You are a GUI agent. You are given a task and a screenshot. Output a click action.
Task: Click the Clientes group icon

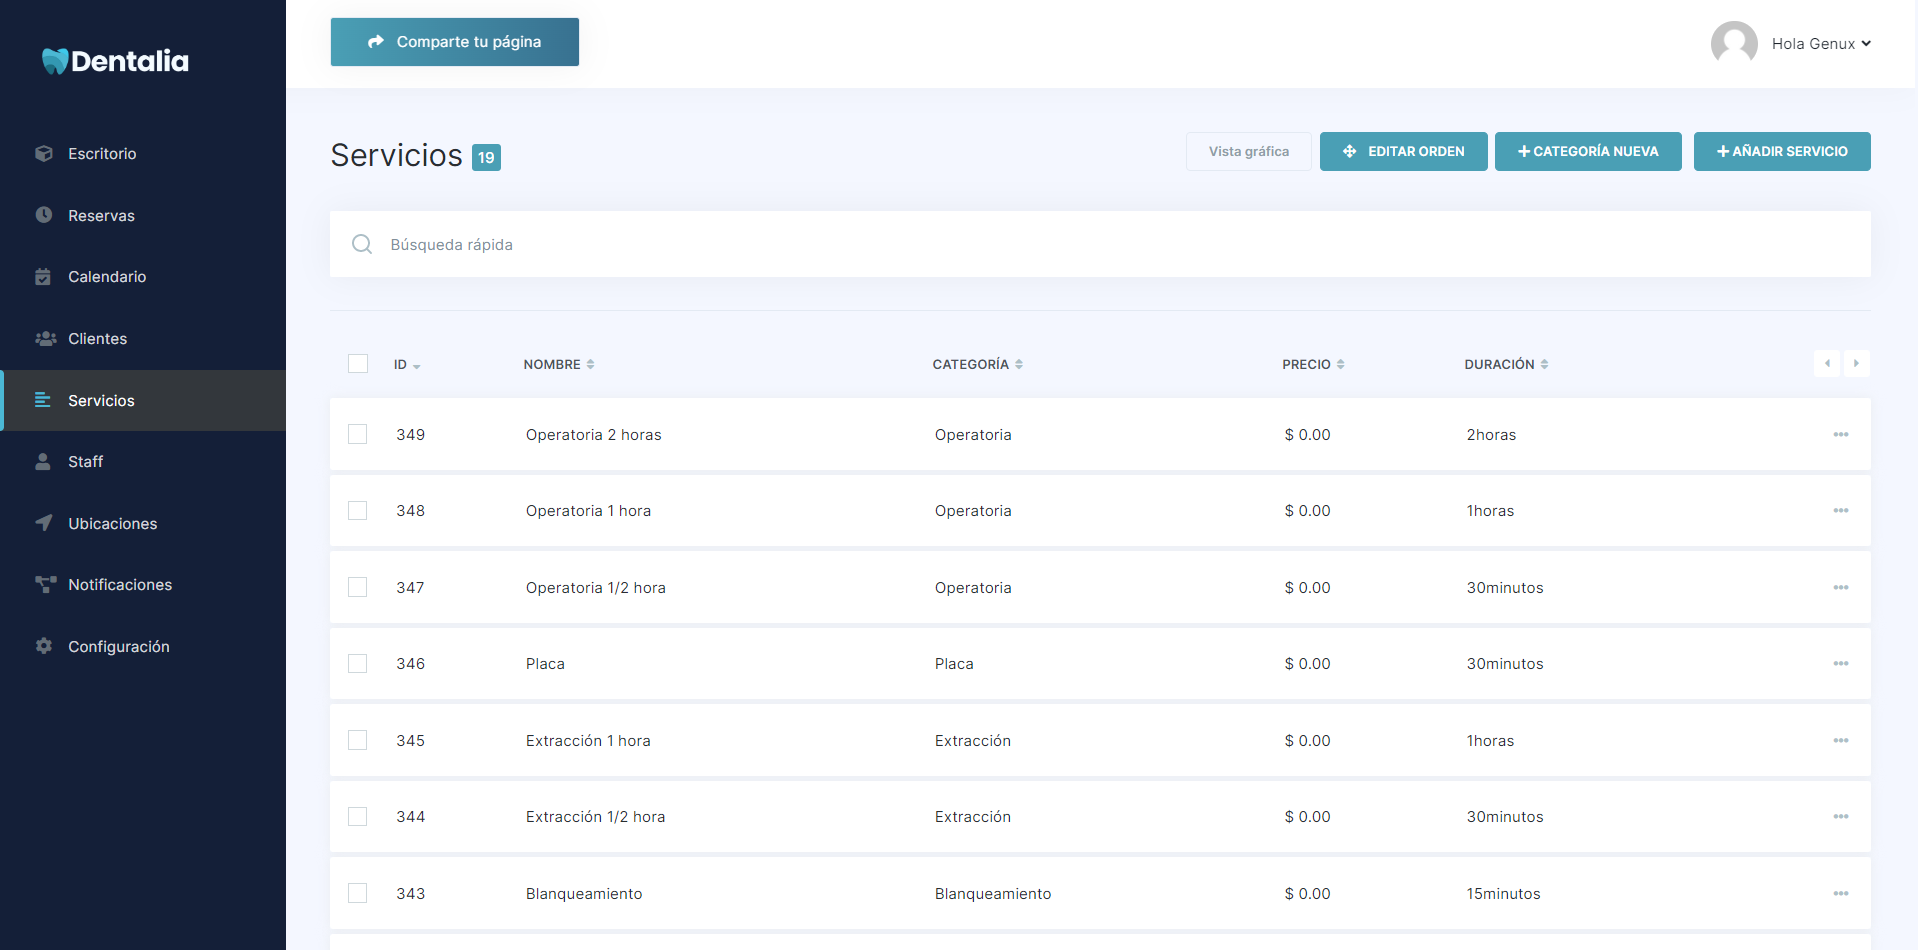(x=45, y=339)
